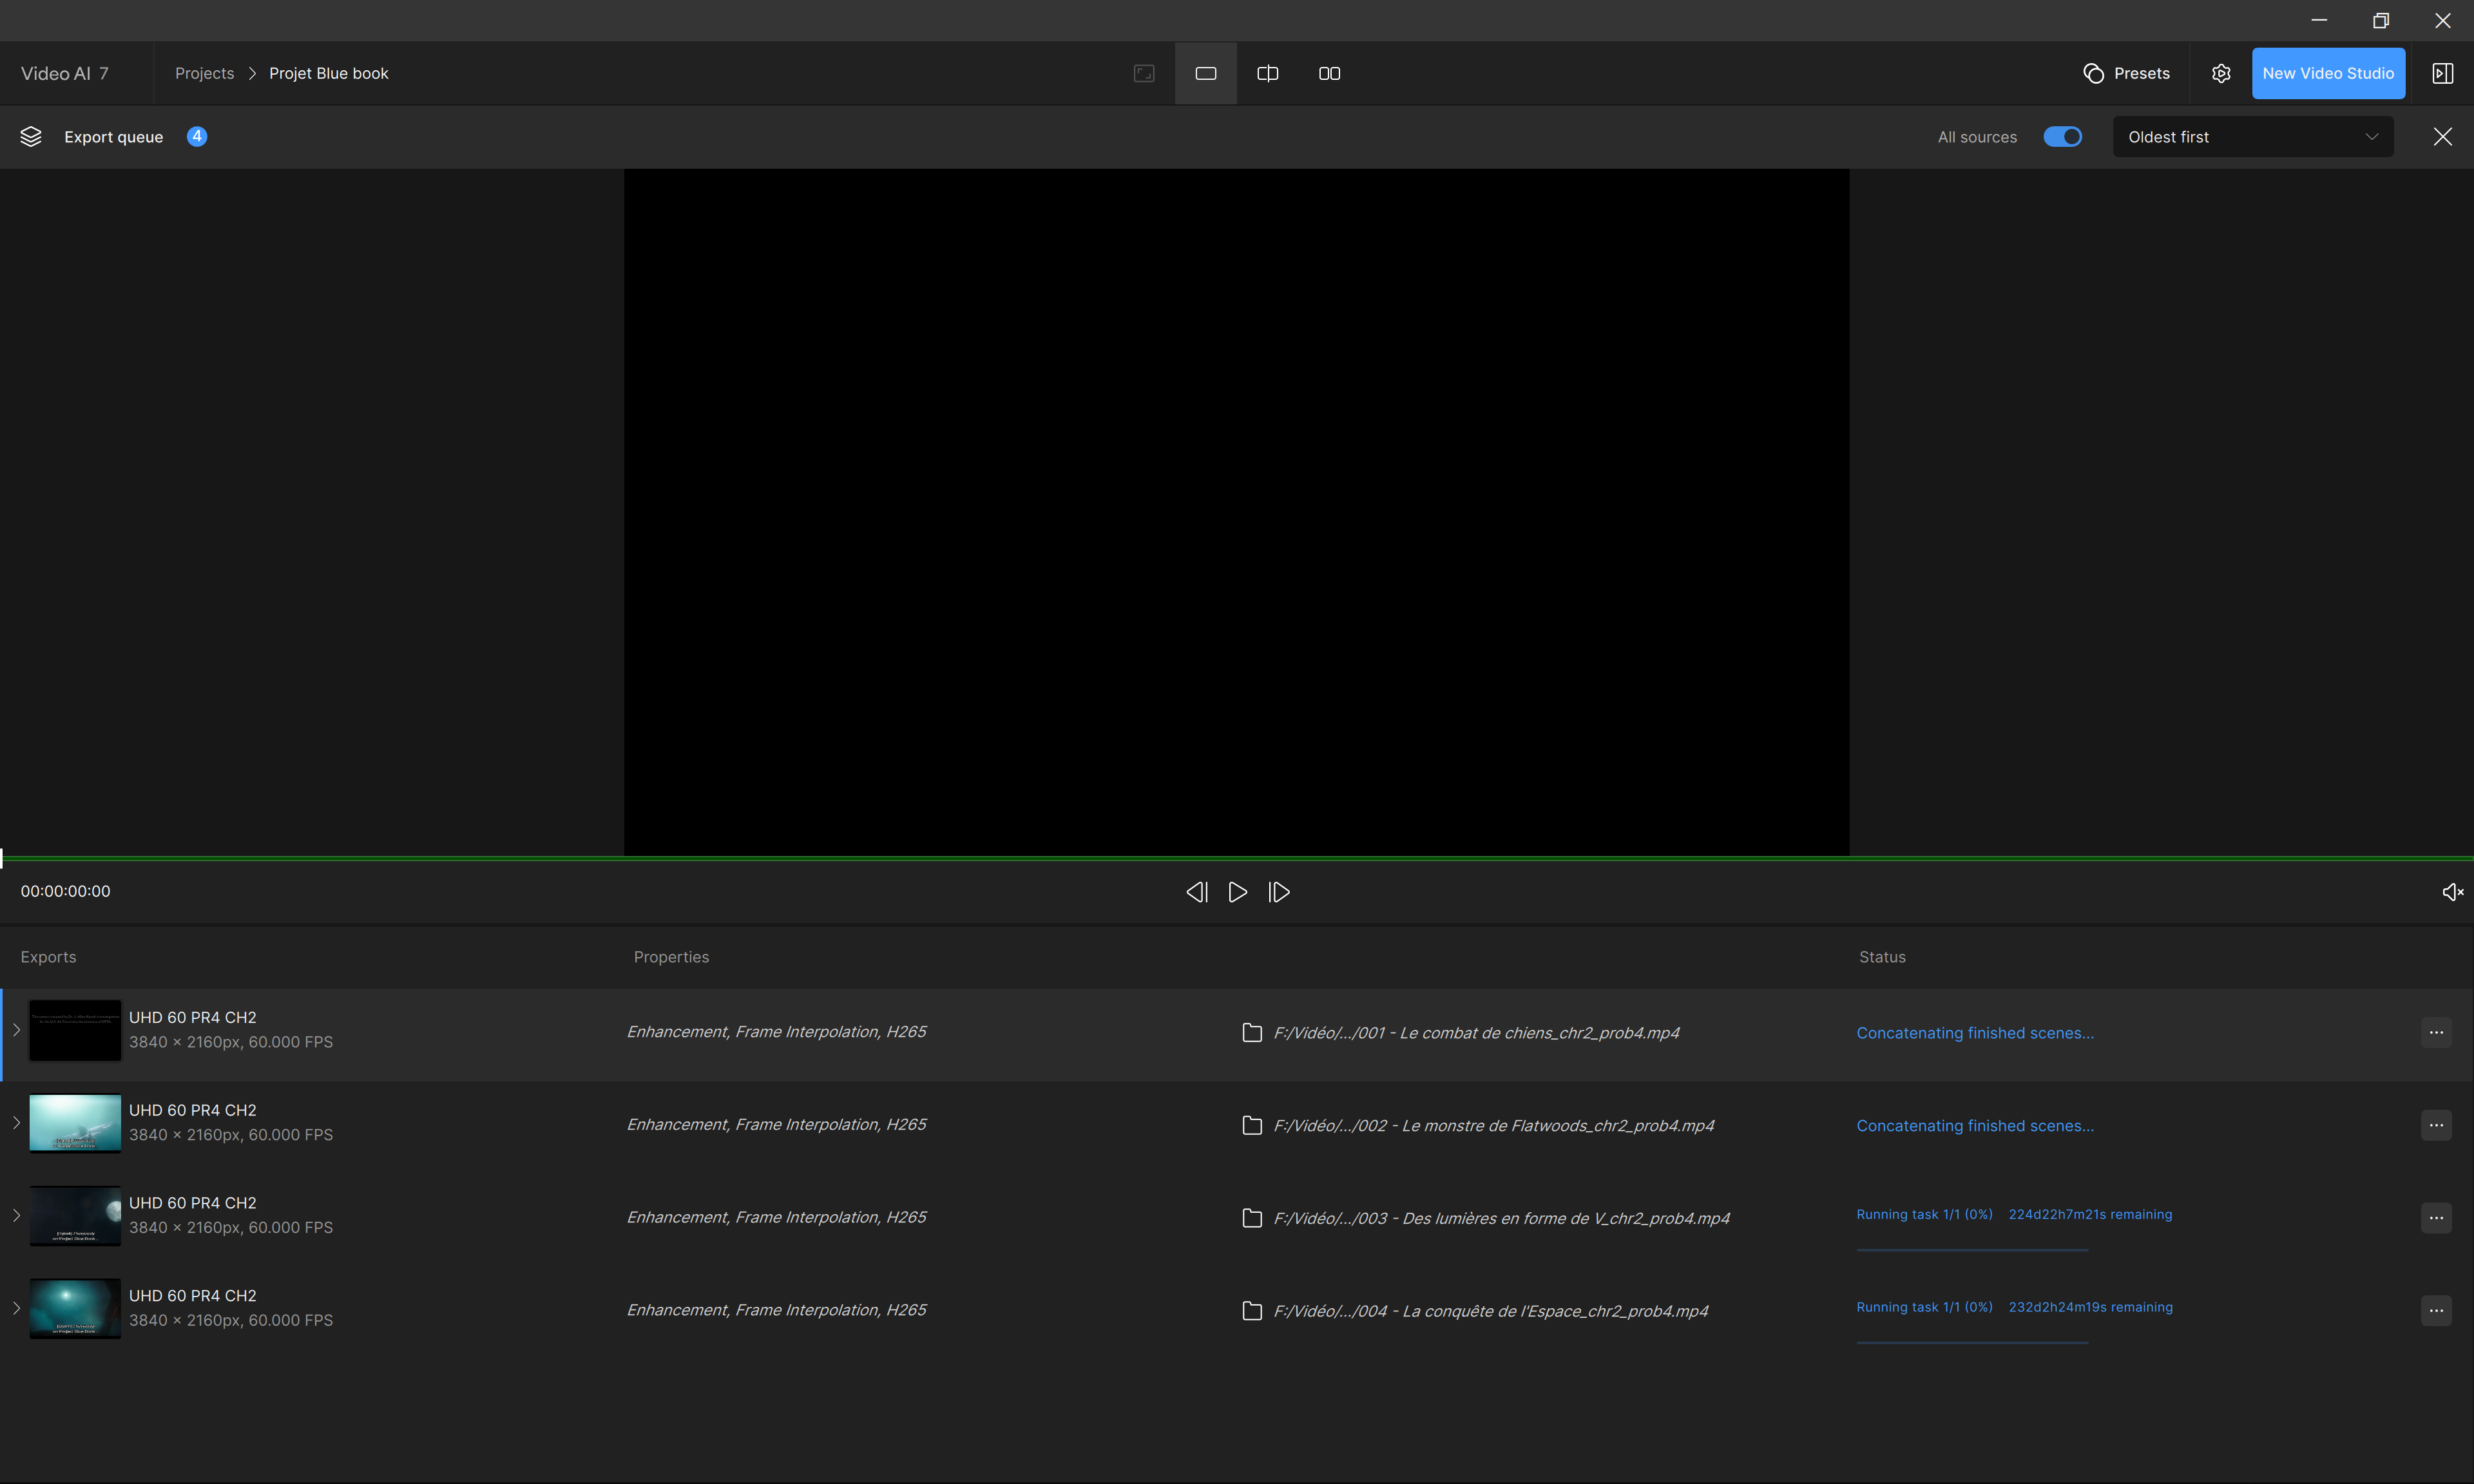The height and width of the screenshot is (1484, 2474).
Task: Expand the Le combat de chiens export row
Action: click(16, 1030)
